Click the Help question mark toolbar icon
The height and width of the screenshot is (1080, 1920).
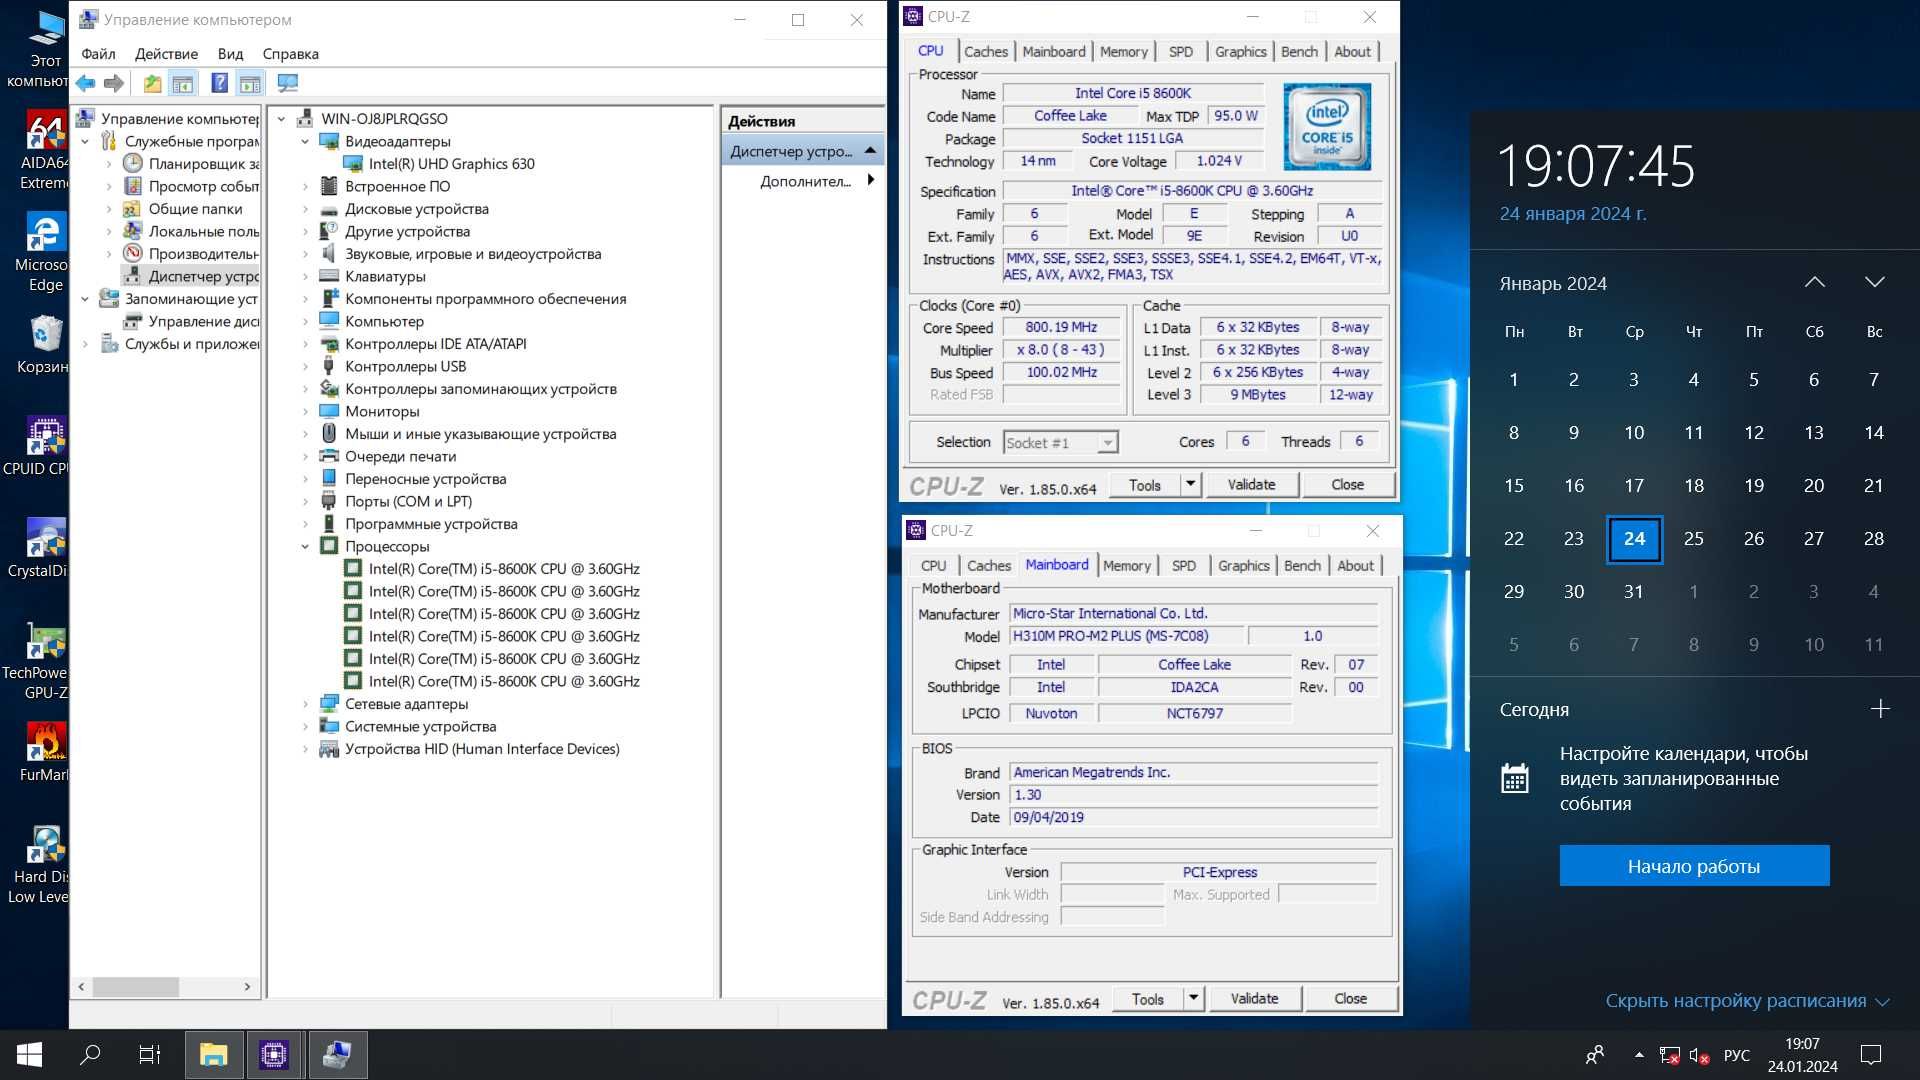(x=219, y=84)
